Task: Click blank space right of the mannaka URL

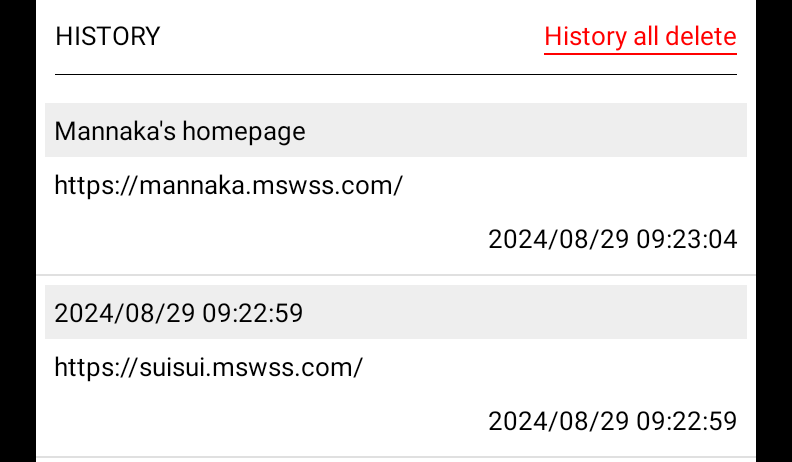Action: (580, 185)
